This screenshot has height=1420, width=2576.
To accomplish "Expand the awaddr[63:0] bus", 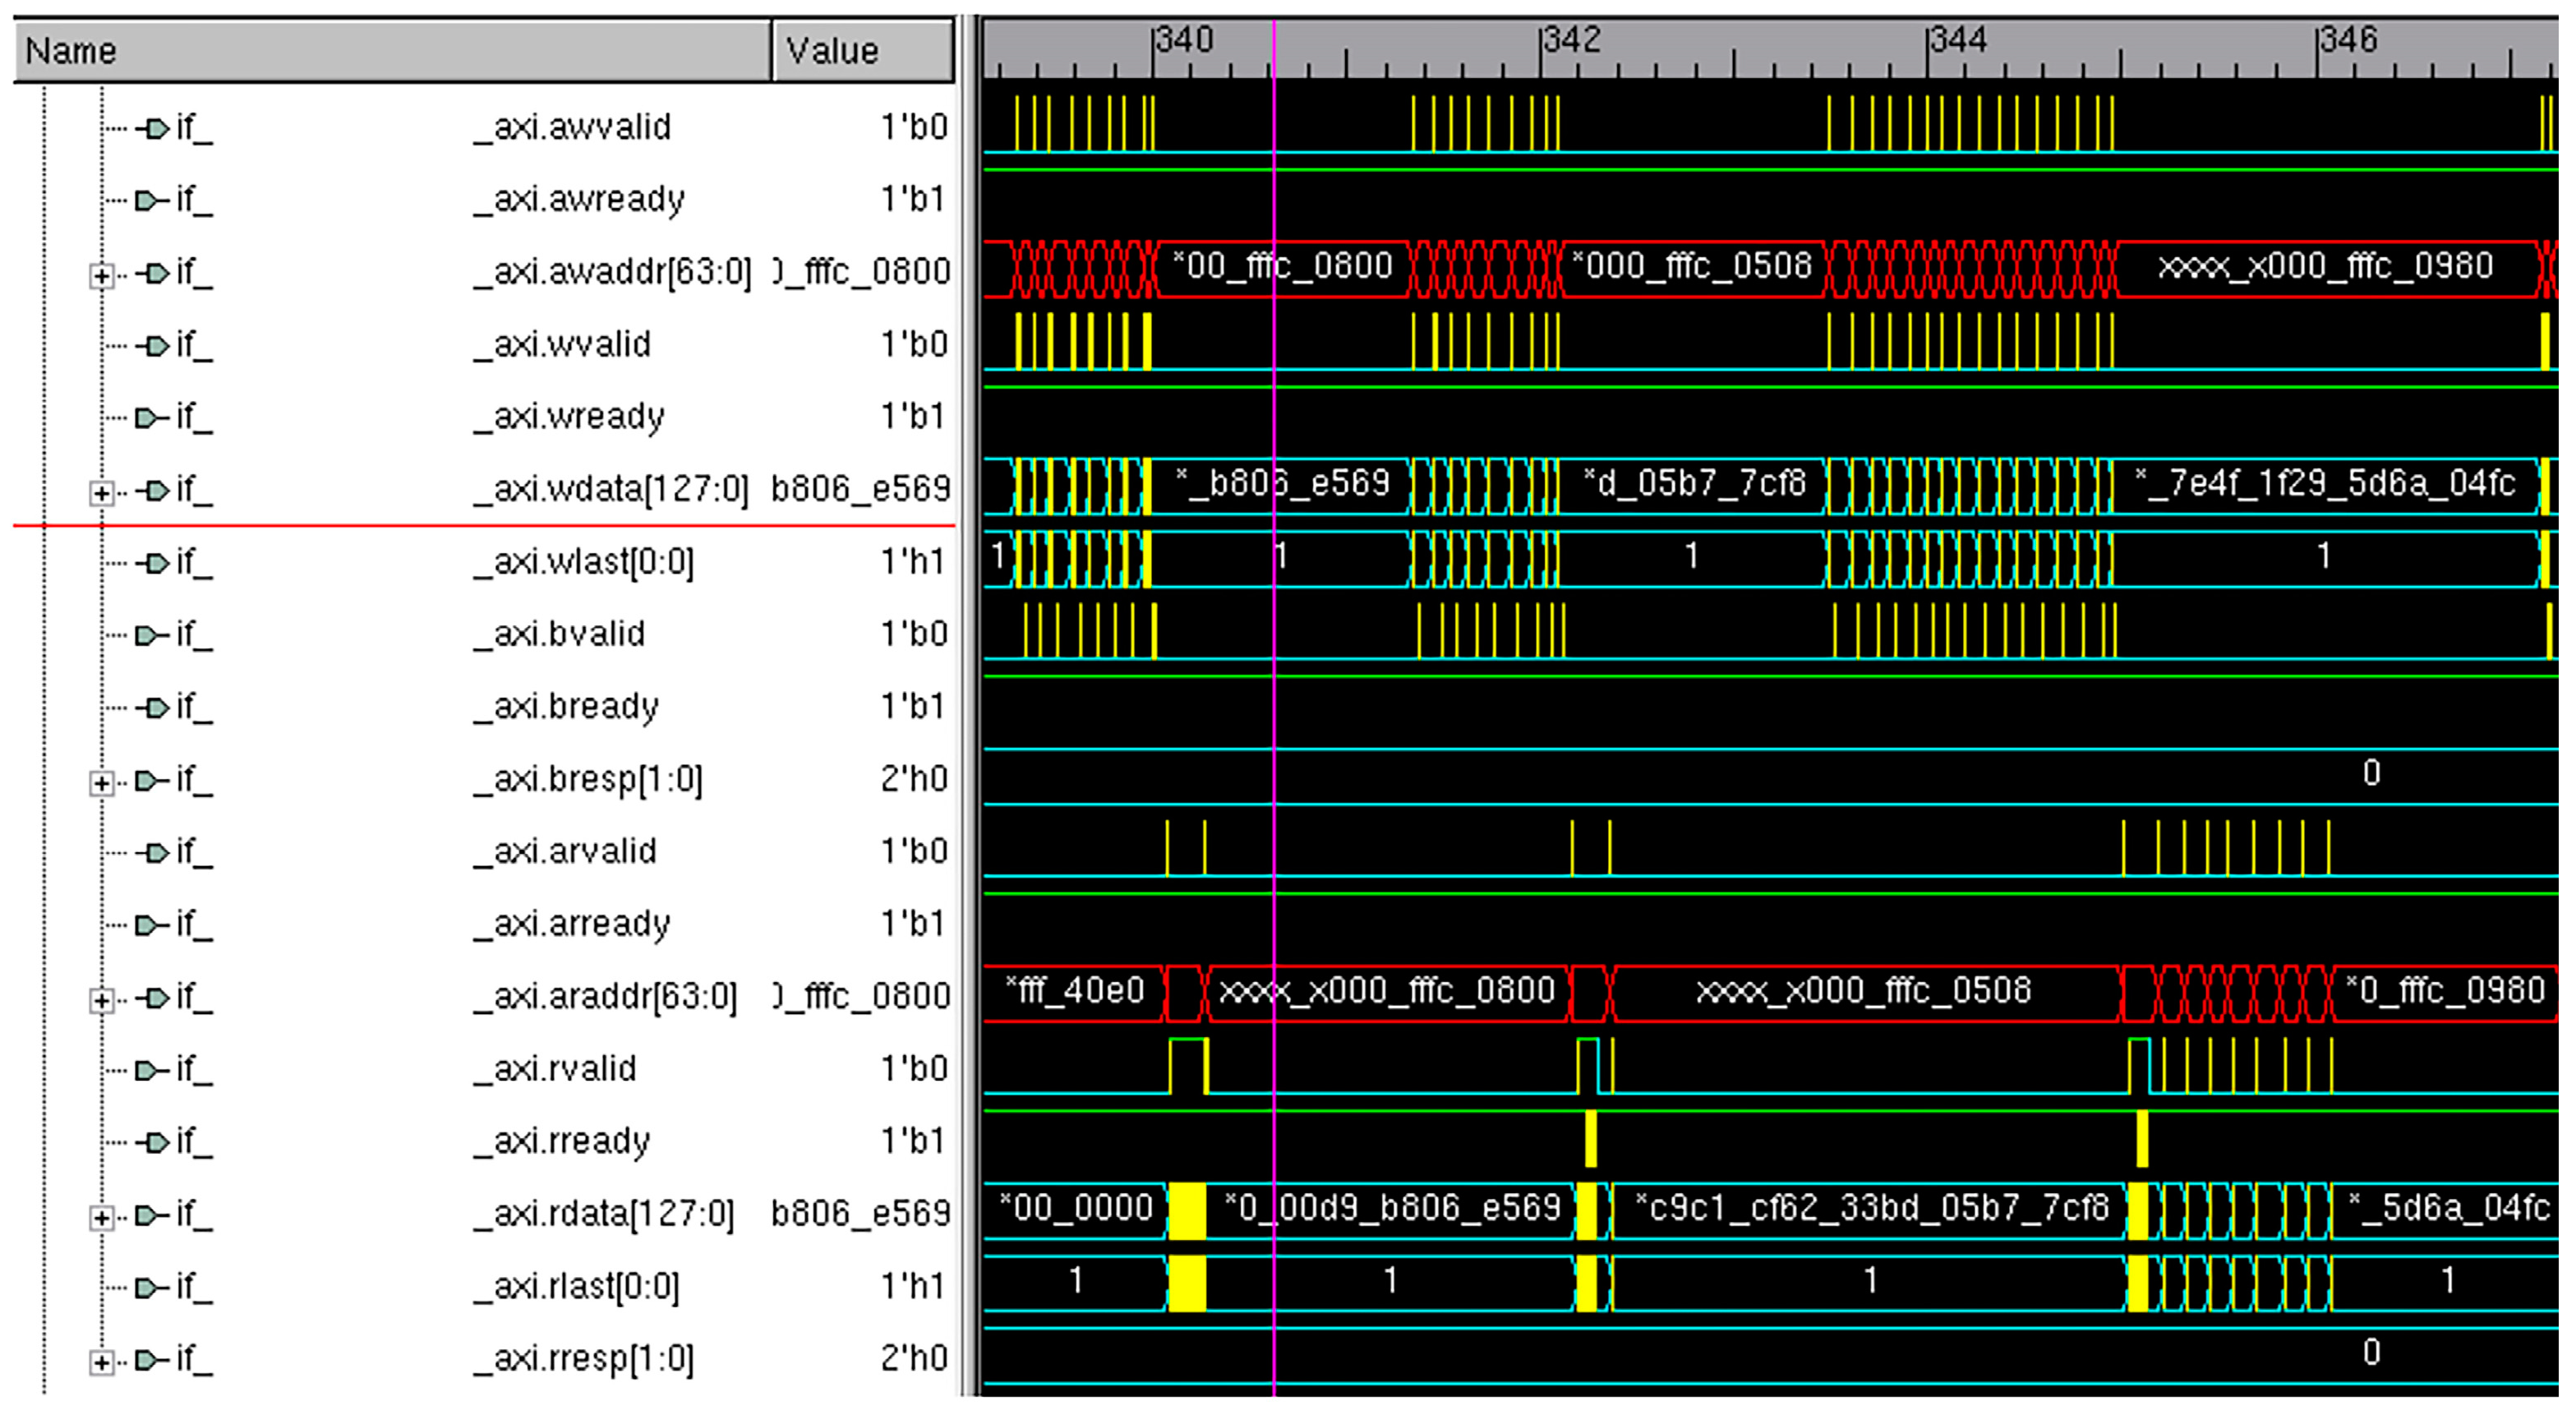I will click(100, 275).
